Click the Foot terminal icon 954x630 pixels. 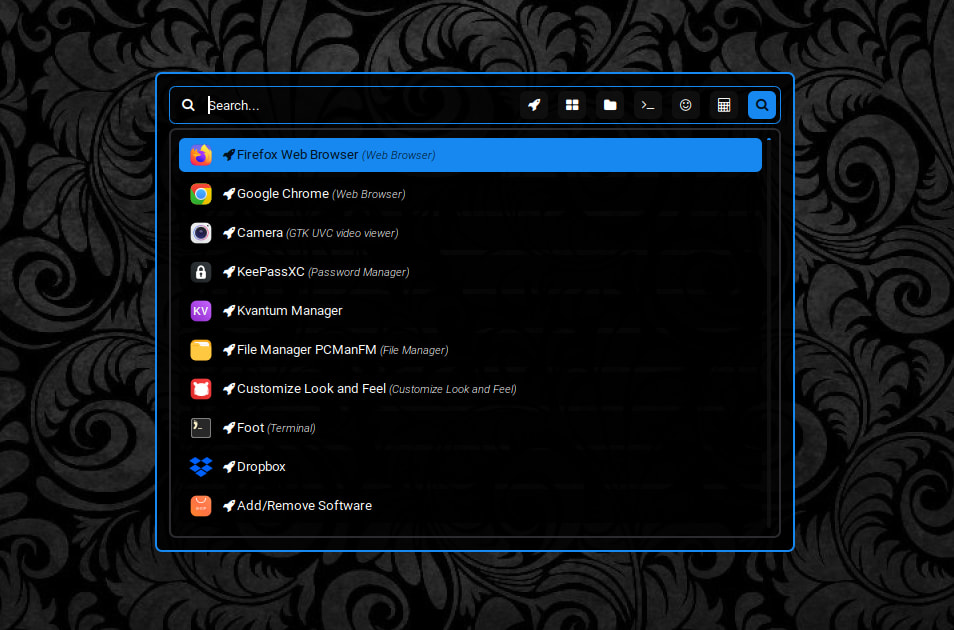201,428
